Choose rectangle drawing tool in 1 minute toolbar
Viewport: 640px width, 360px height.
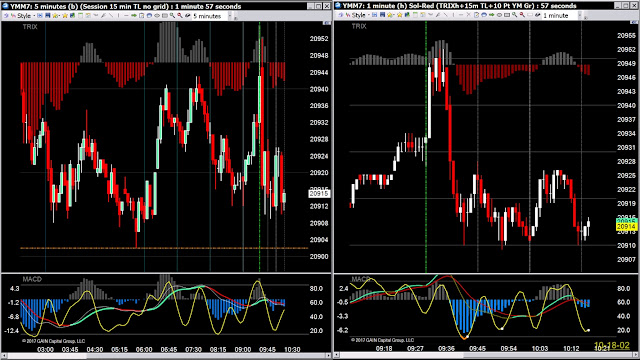[x=507, y=16]
